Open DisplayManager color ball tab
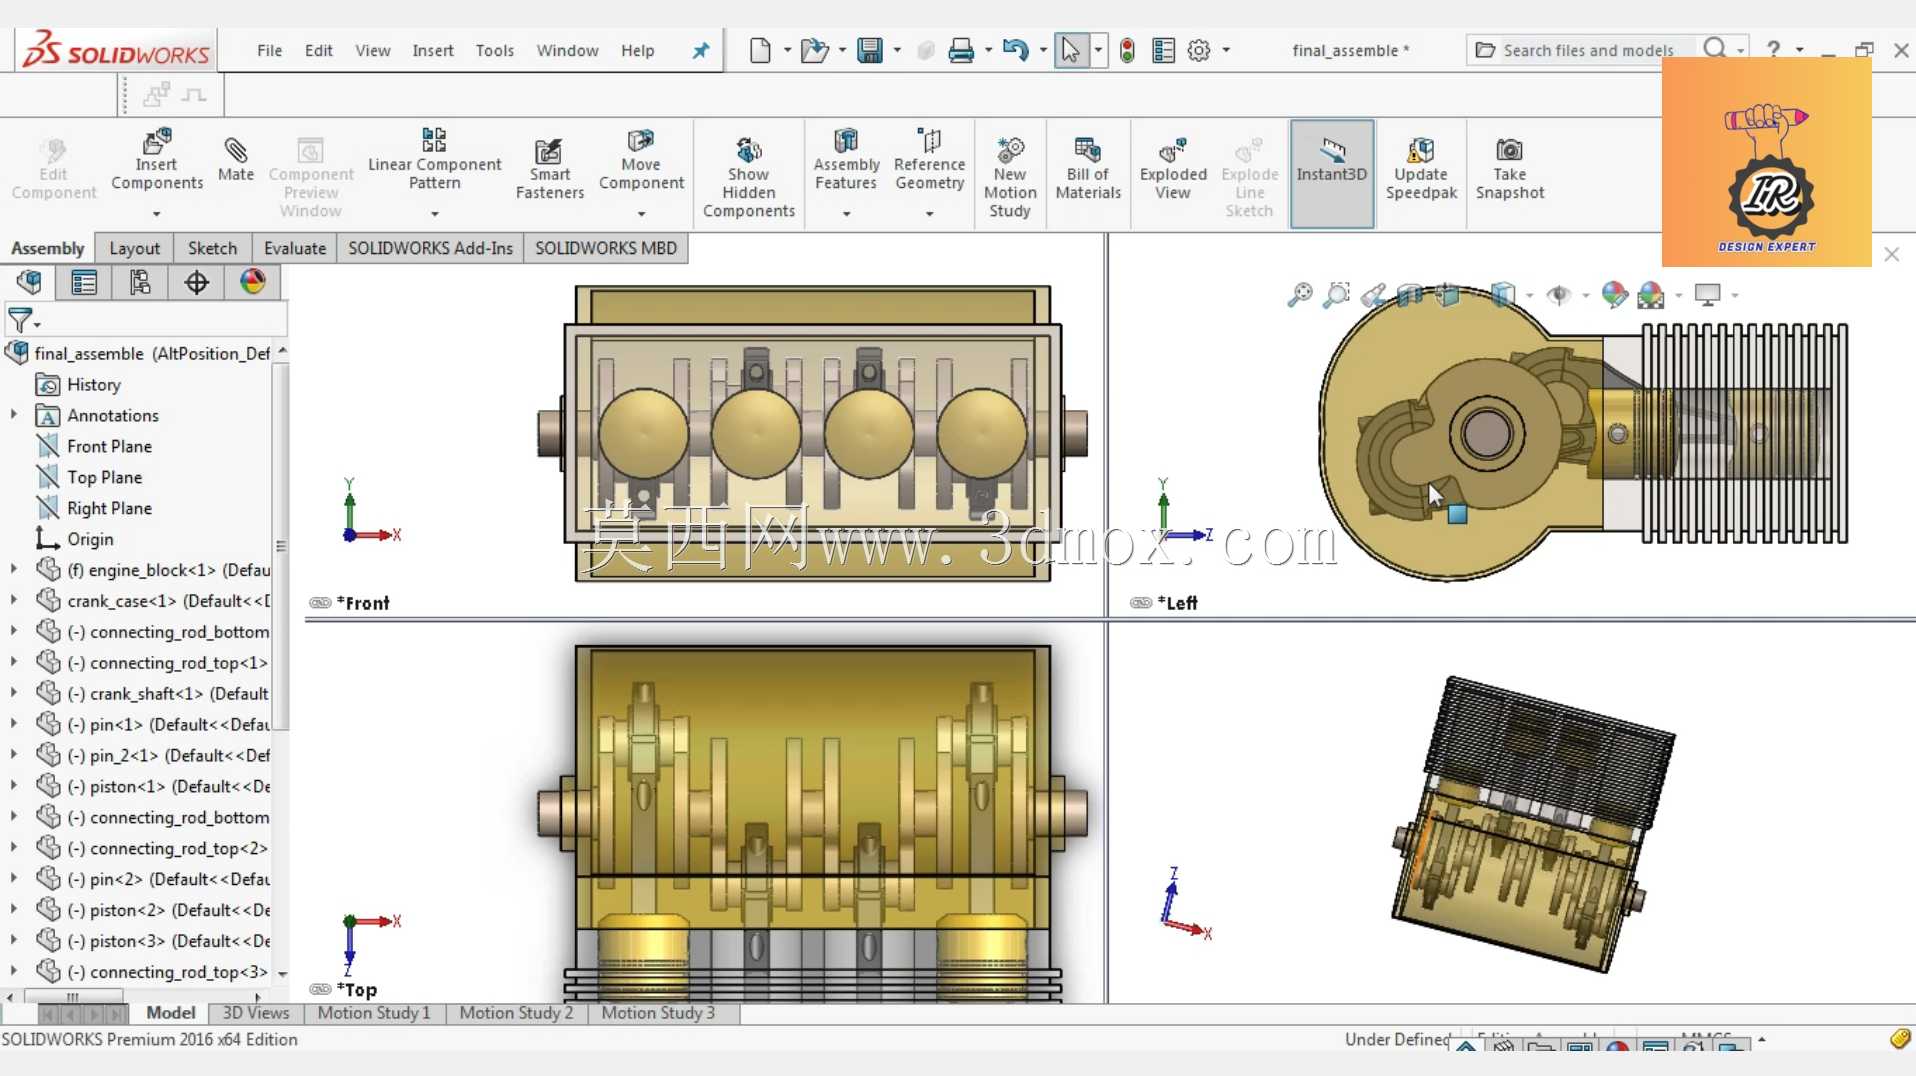 252,283
